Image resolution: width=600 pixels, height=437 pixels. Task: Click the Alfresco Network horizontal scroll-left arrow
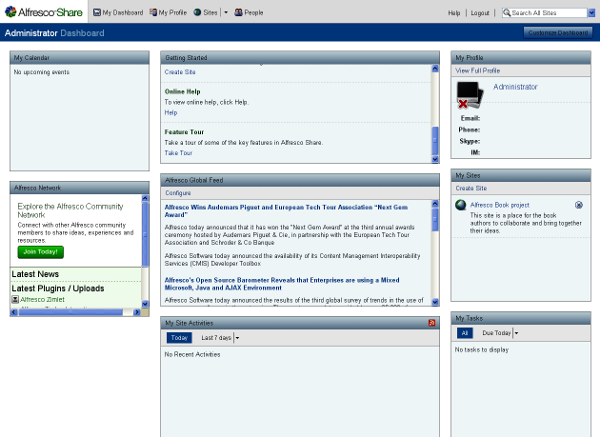(x=14, y=312)
